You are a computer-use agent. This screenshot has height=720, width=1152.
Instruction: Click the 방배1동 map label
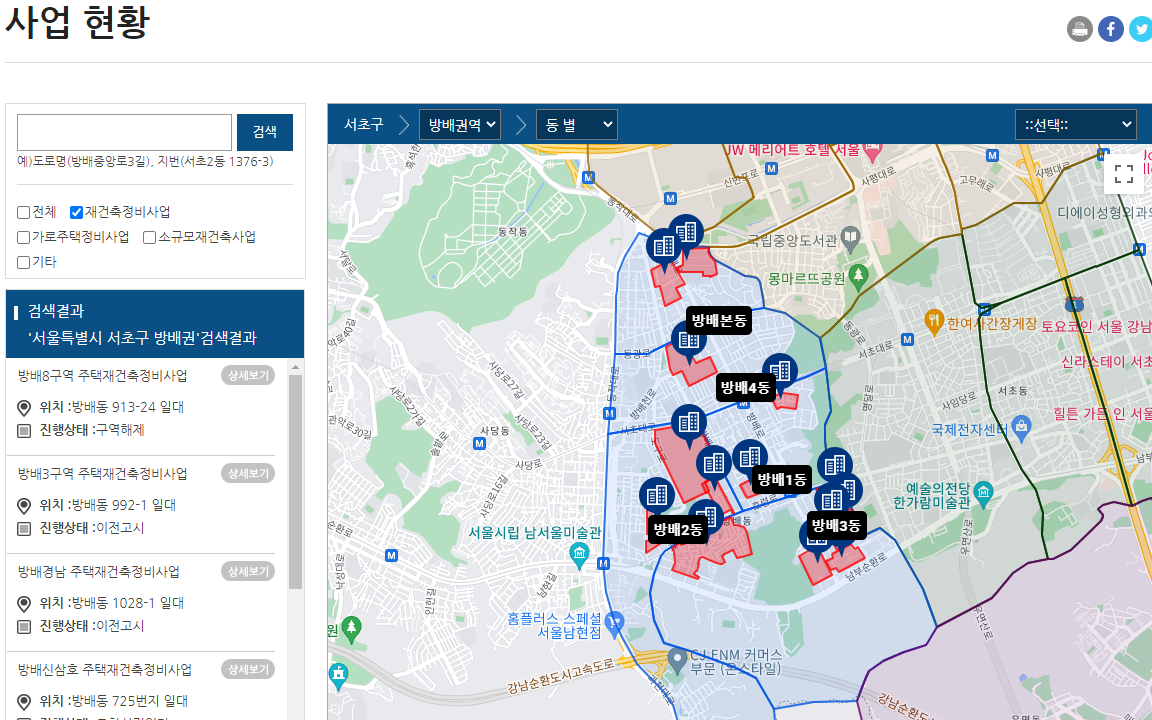(782, 480)
